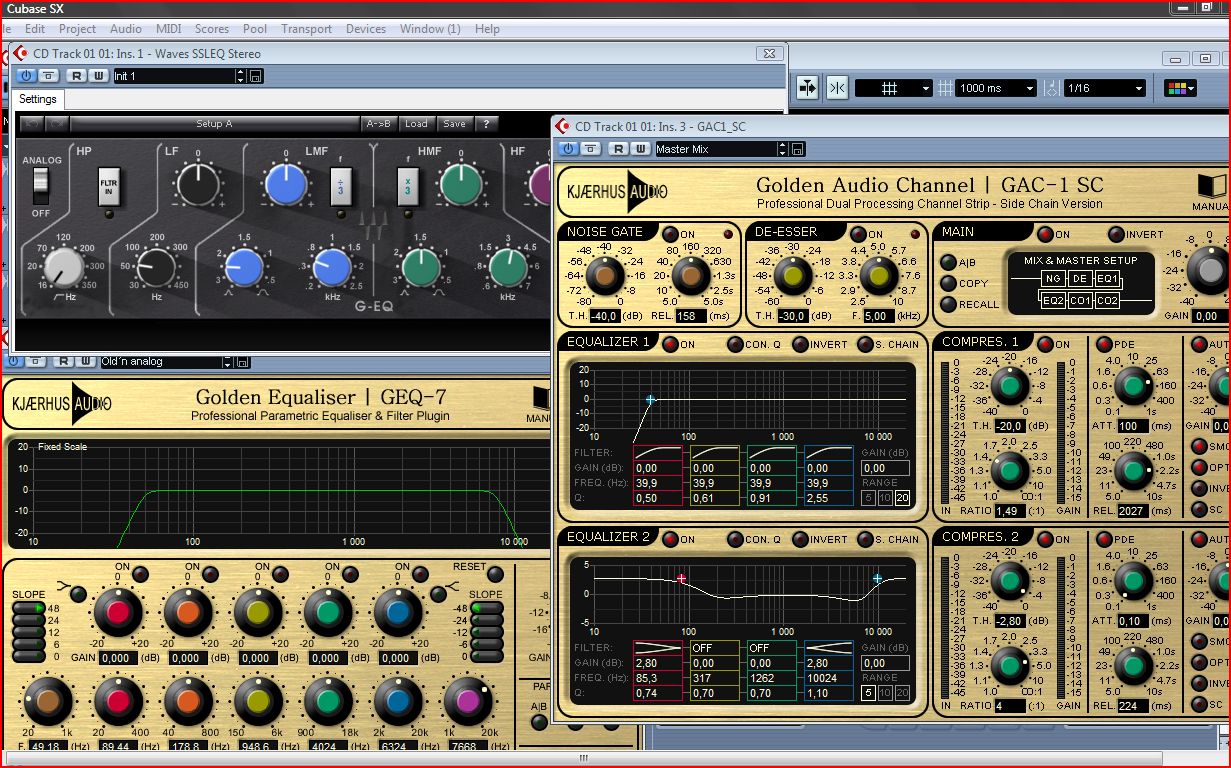
Task: Click the HP frequency knob in Waves SSLEQ
Action: pos(65,268)
